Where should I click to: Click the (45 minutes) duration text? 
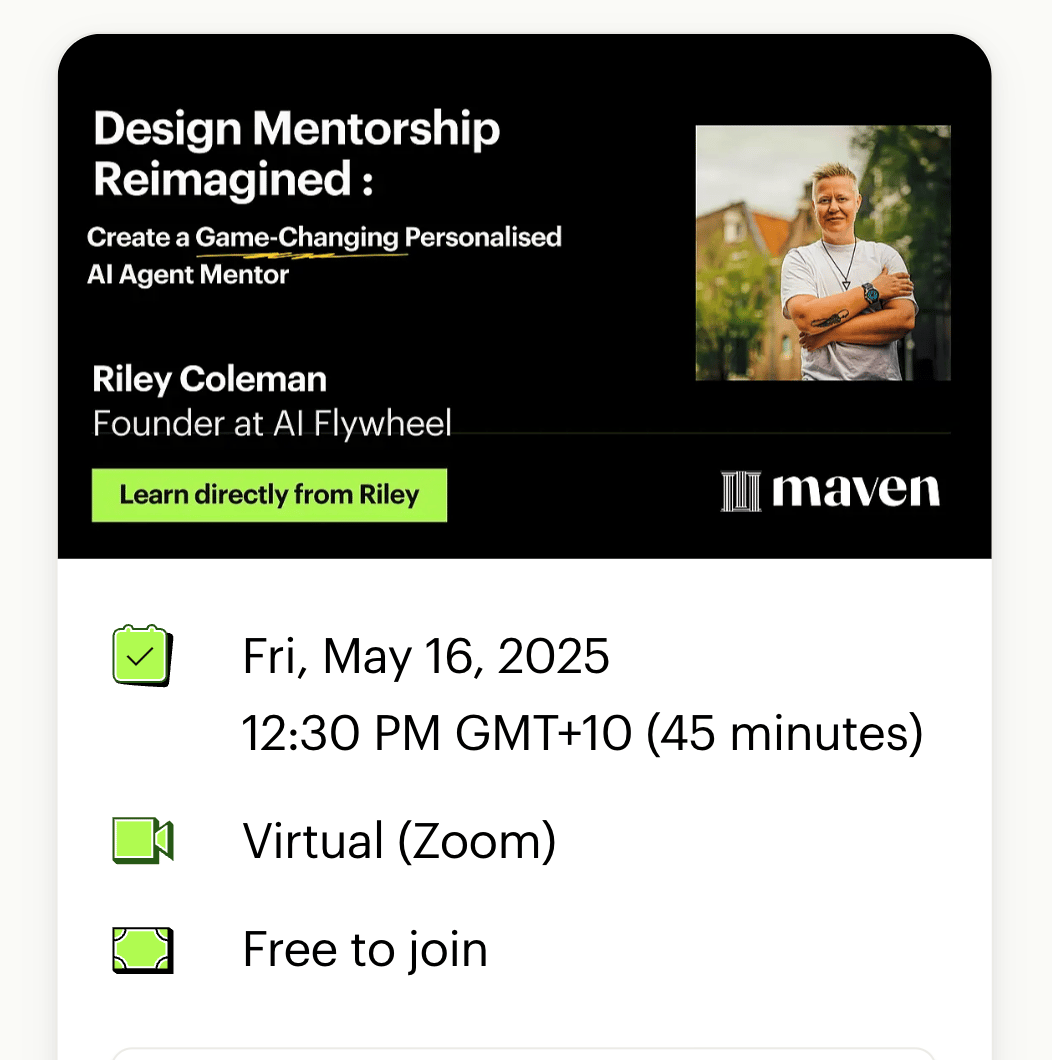[785, 733]
